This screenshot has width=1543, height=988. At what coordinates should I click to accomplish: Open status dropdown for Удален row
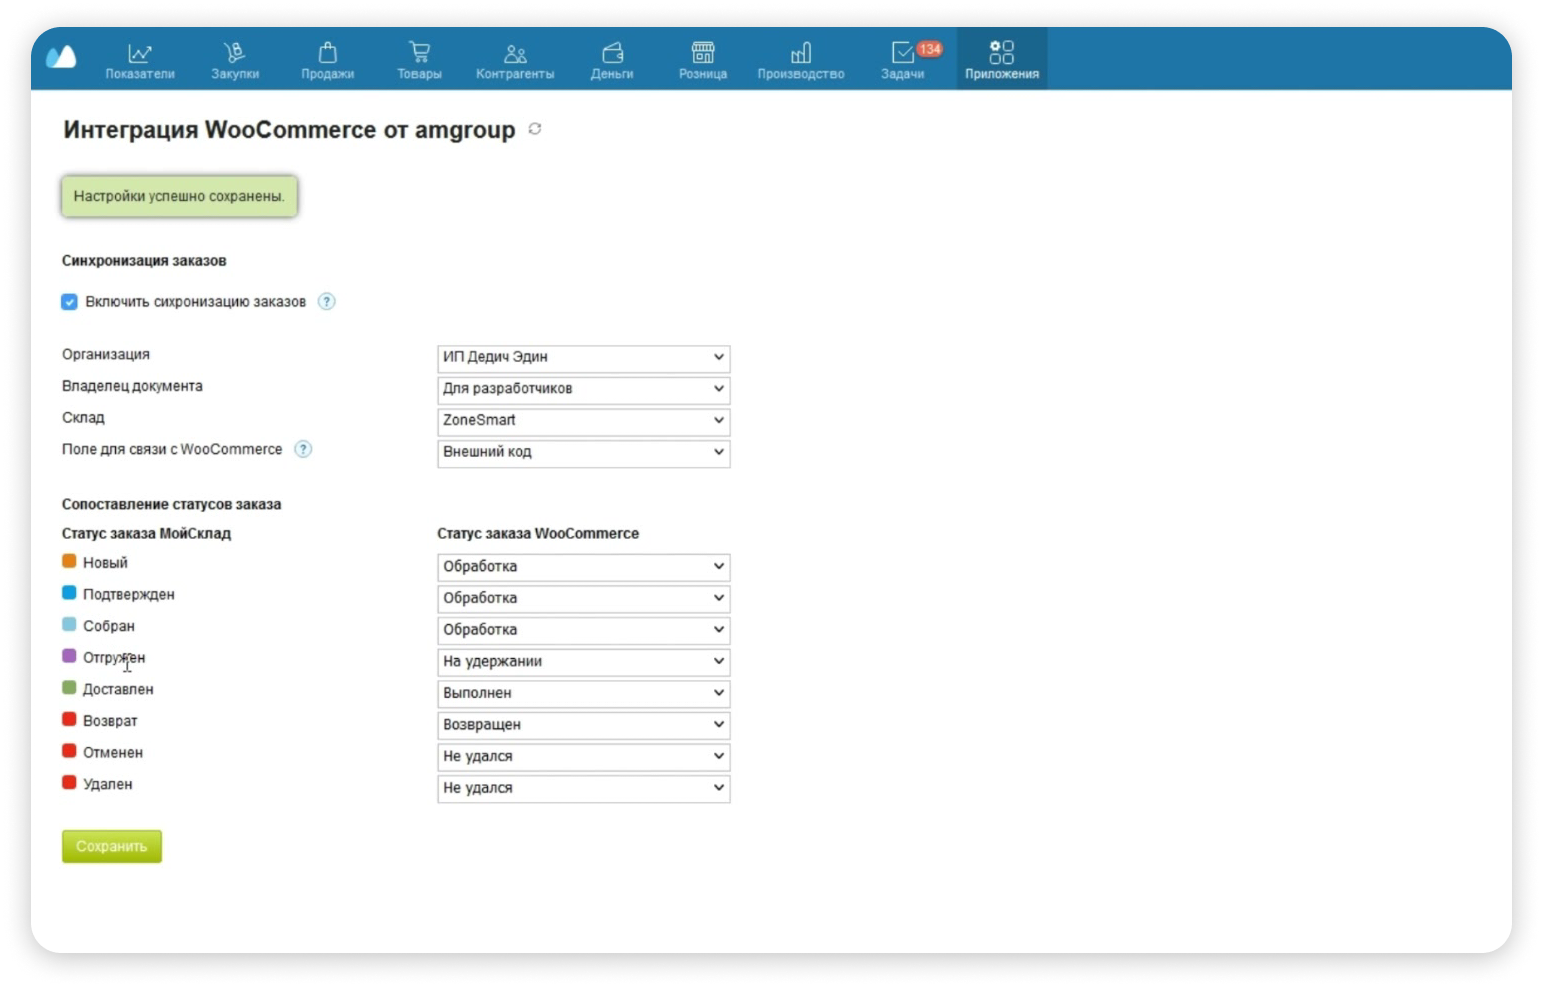click(584, 789)
